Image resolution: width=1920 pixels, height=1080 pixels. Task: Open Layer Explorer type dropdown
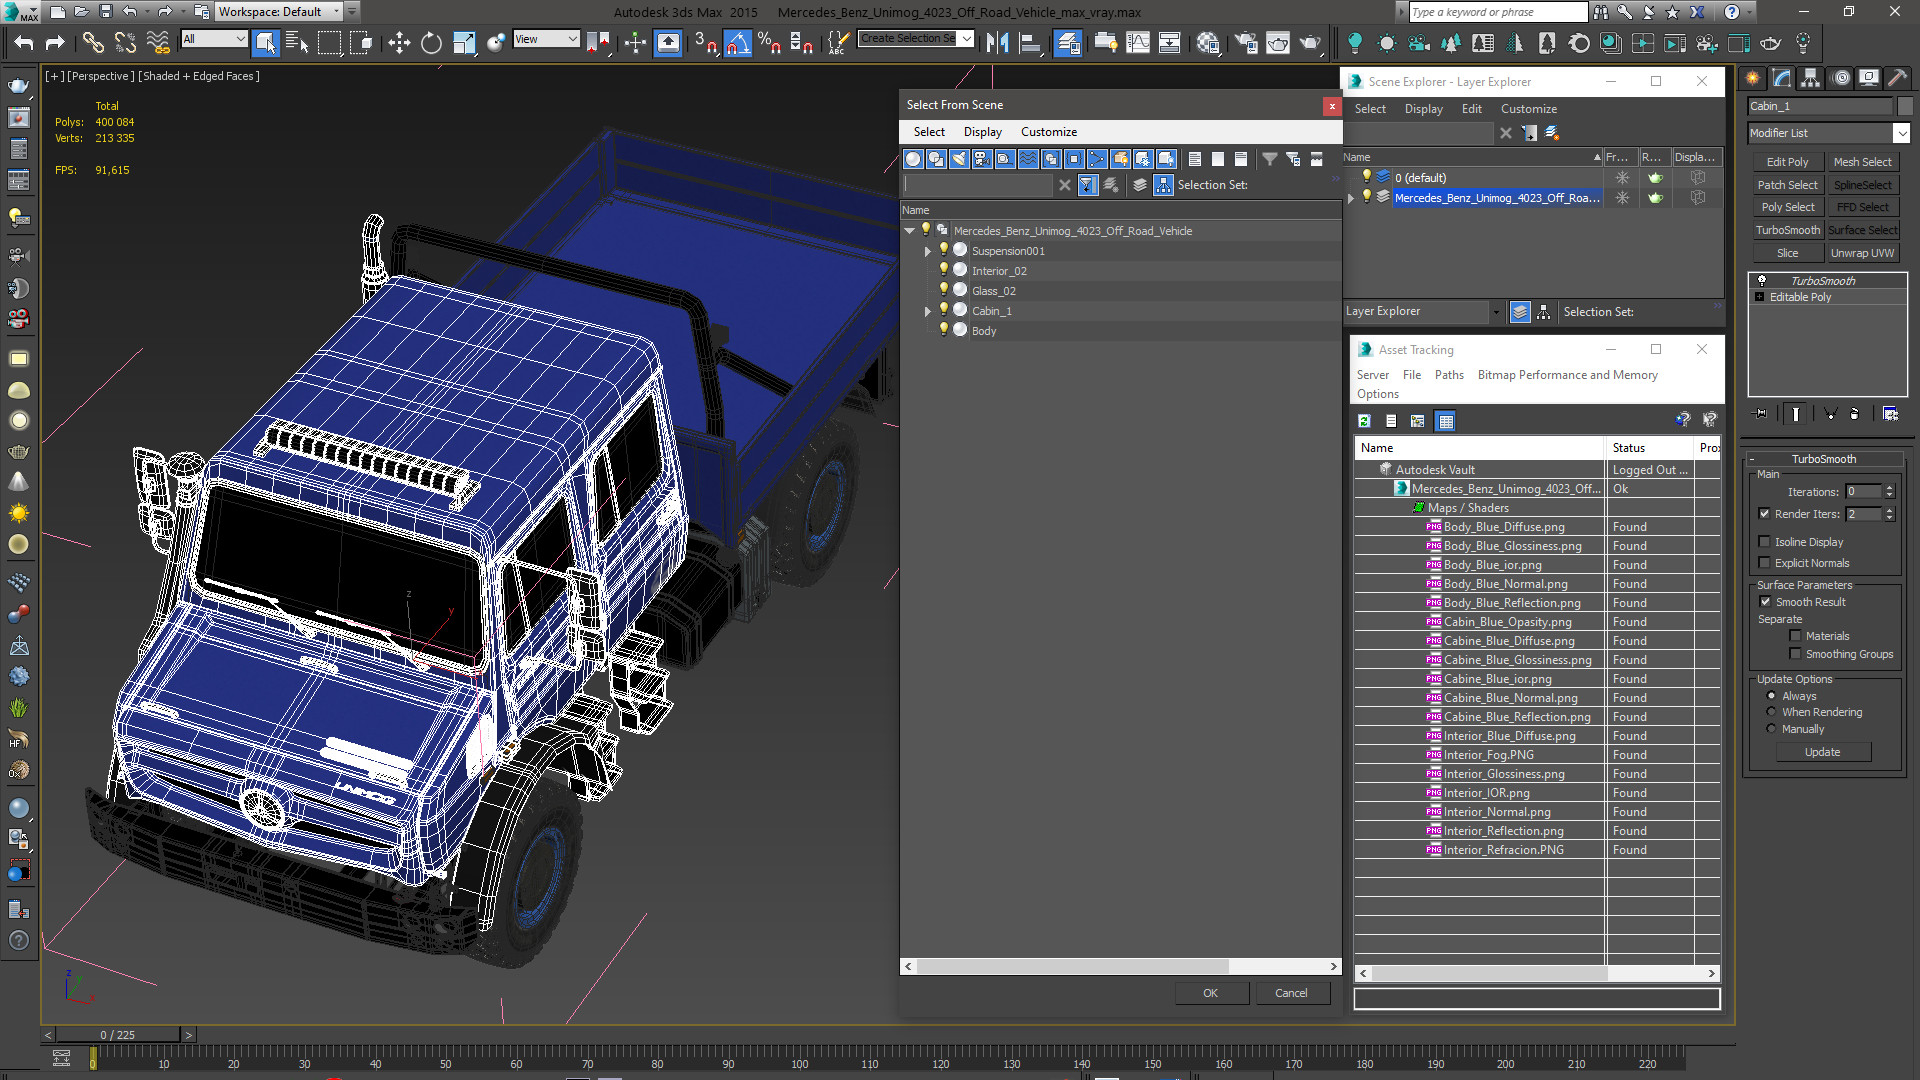[1423, 312]
